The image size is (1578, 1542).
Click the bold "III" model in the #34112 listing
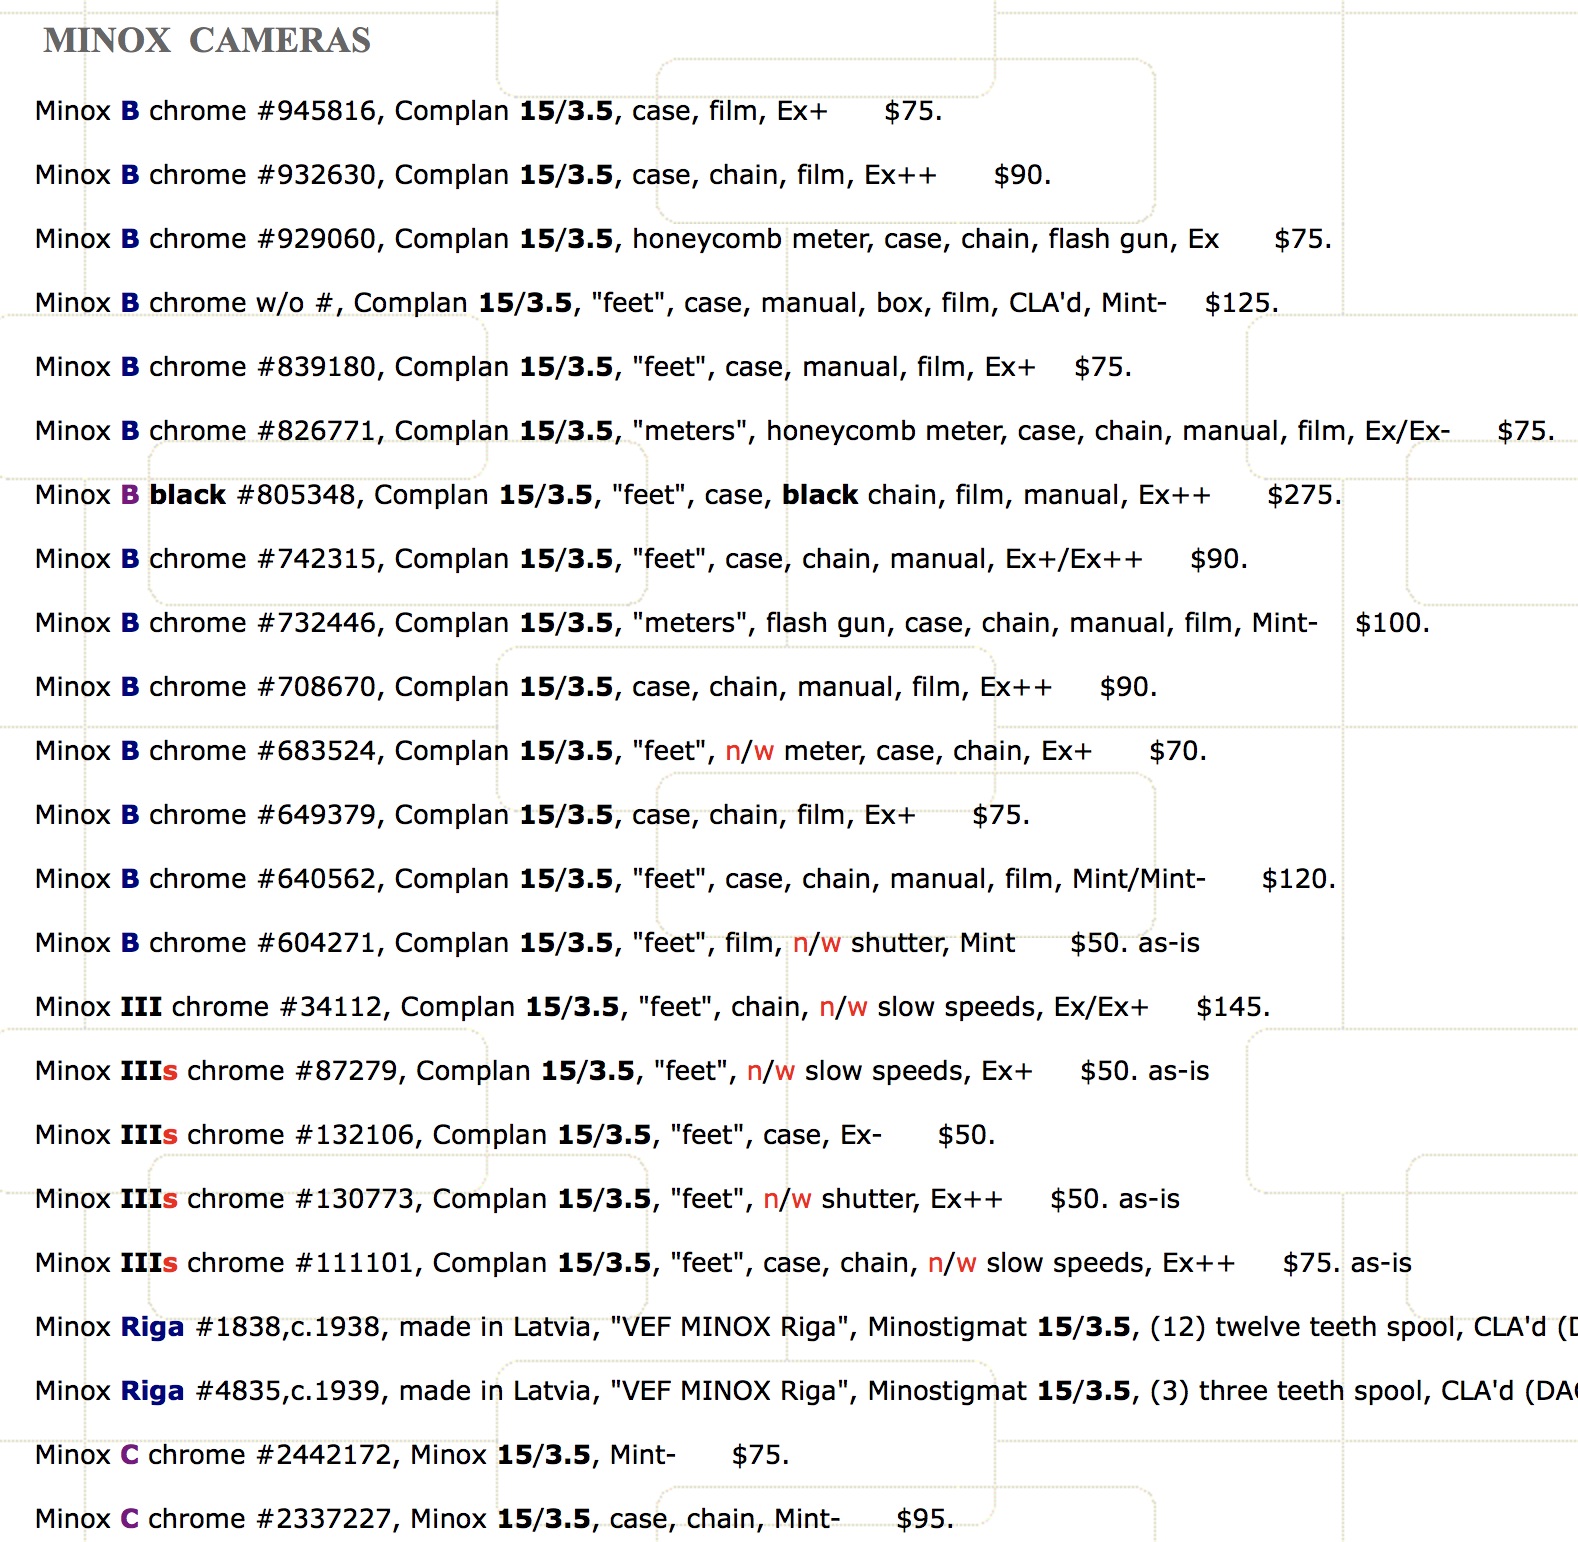tap(141, 1007)
